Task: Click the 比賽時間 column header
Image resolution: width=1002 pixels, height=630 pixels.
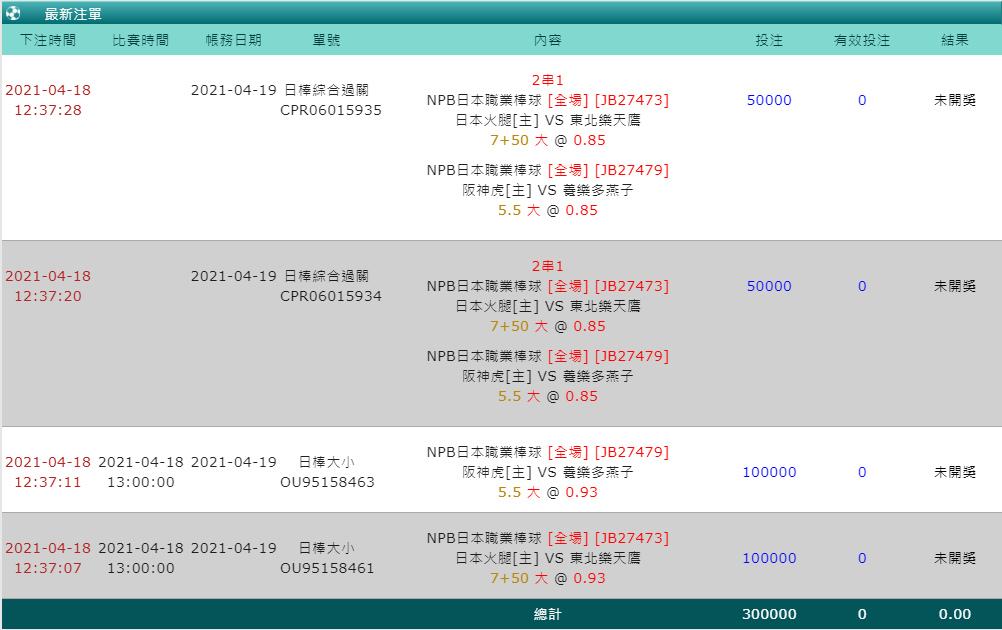Action: pos(141,40)
